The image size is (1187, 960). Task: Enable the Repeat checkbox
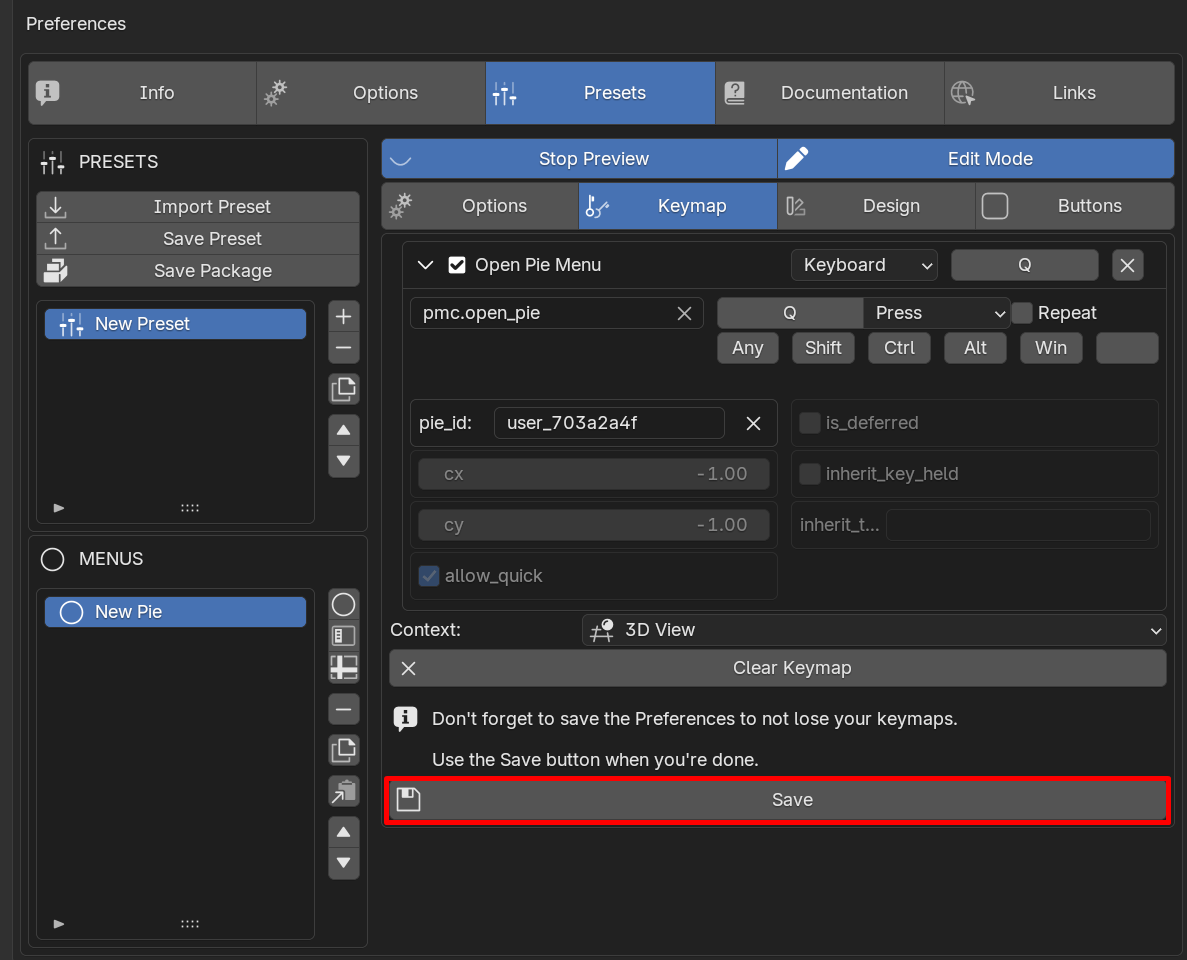pos(1022,313)
